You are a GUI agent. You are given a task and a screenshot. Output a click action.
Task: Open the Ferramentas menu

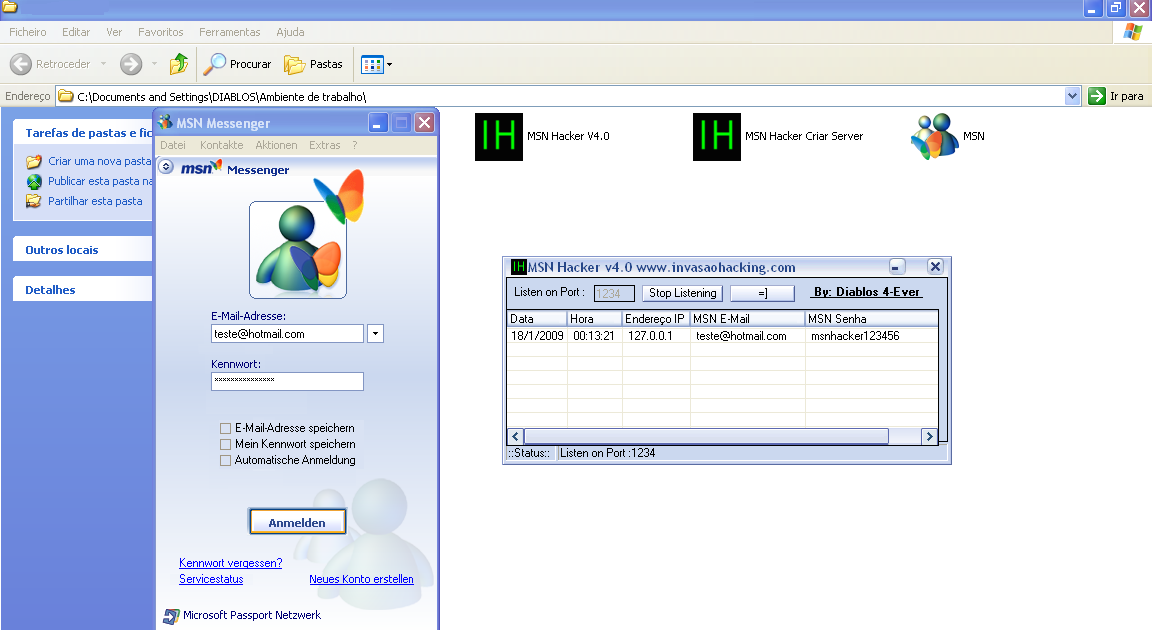tap(230, 32)
